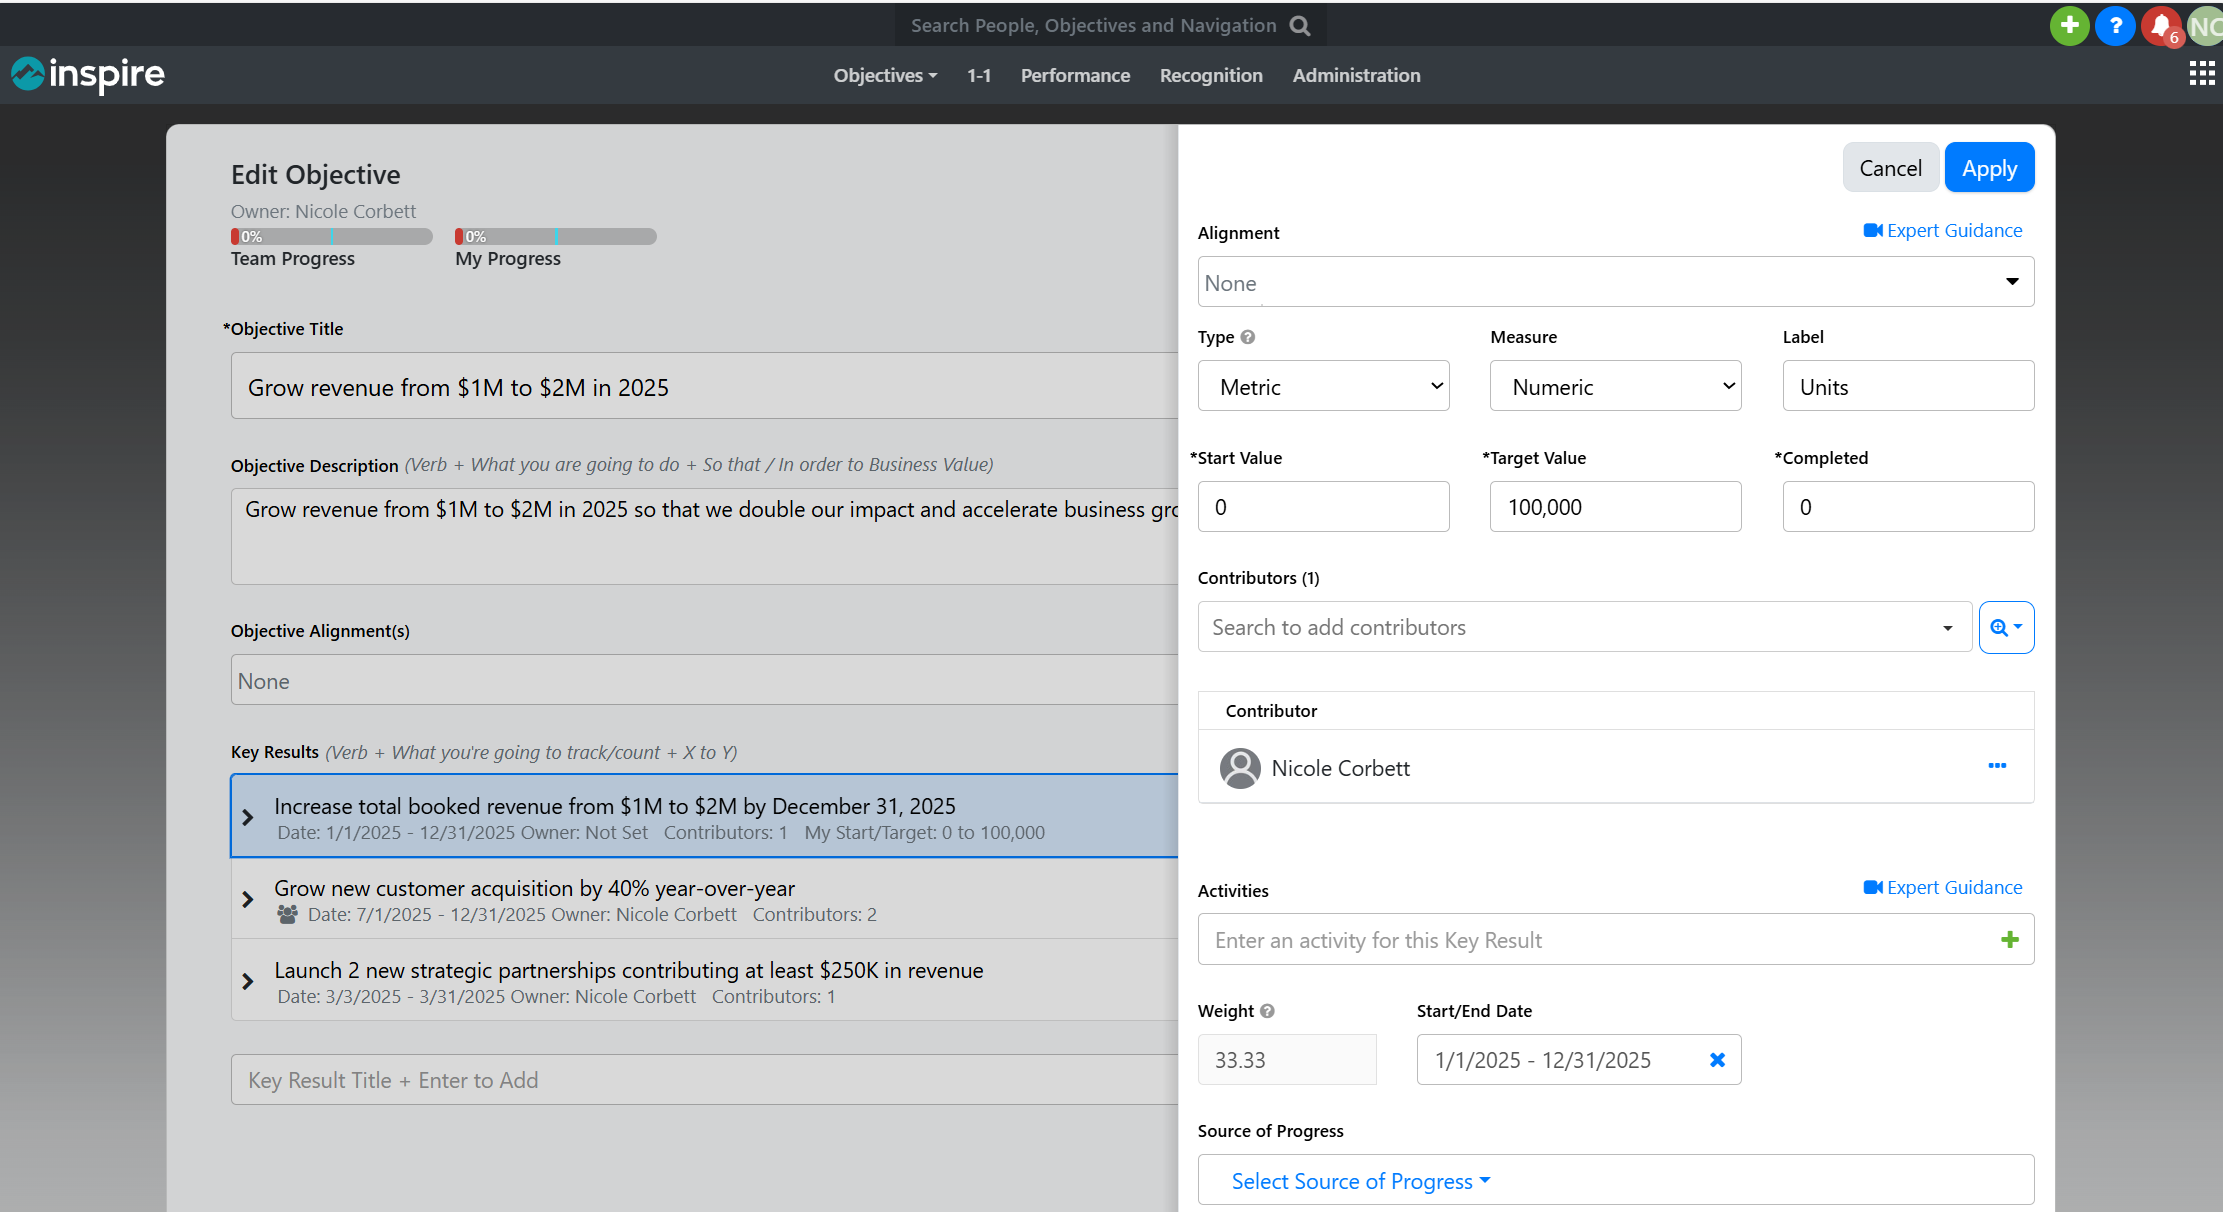Screen dimensions: 2223x1212
Task: Open the notifications bell icon
Action: point(2161,26)
